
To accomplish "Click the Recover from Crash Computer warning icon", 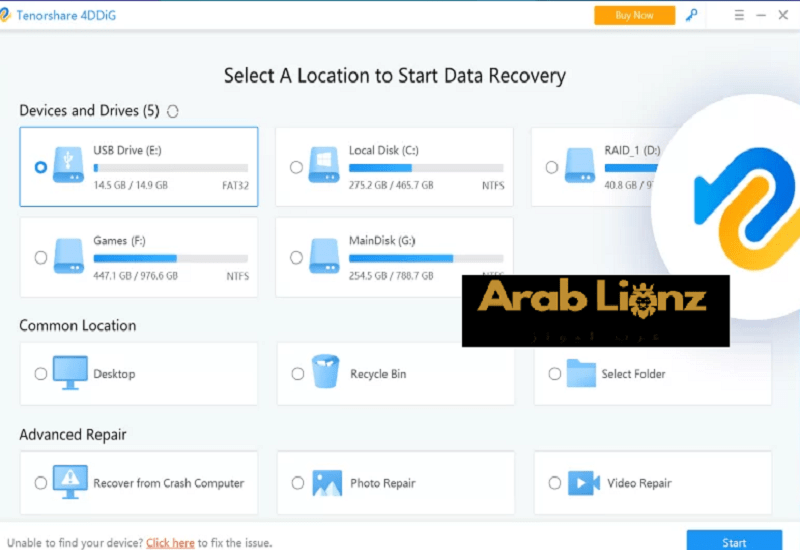I will point(70,482).
